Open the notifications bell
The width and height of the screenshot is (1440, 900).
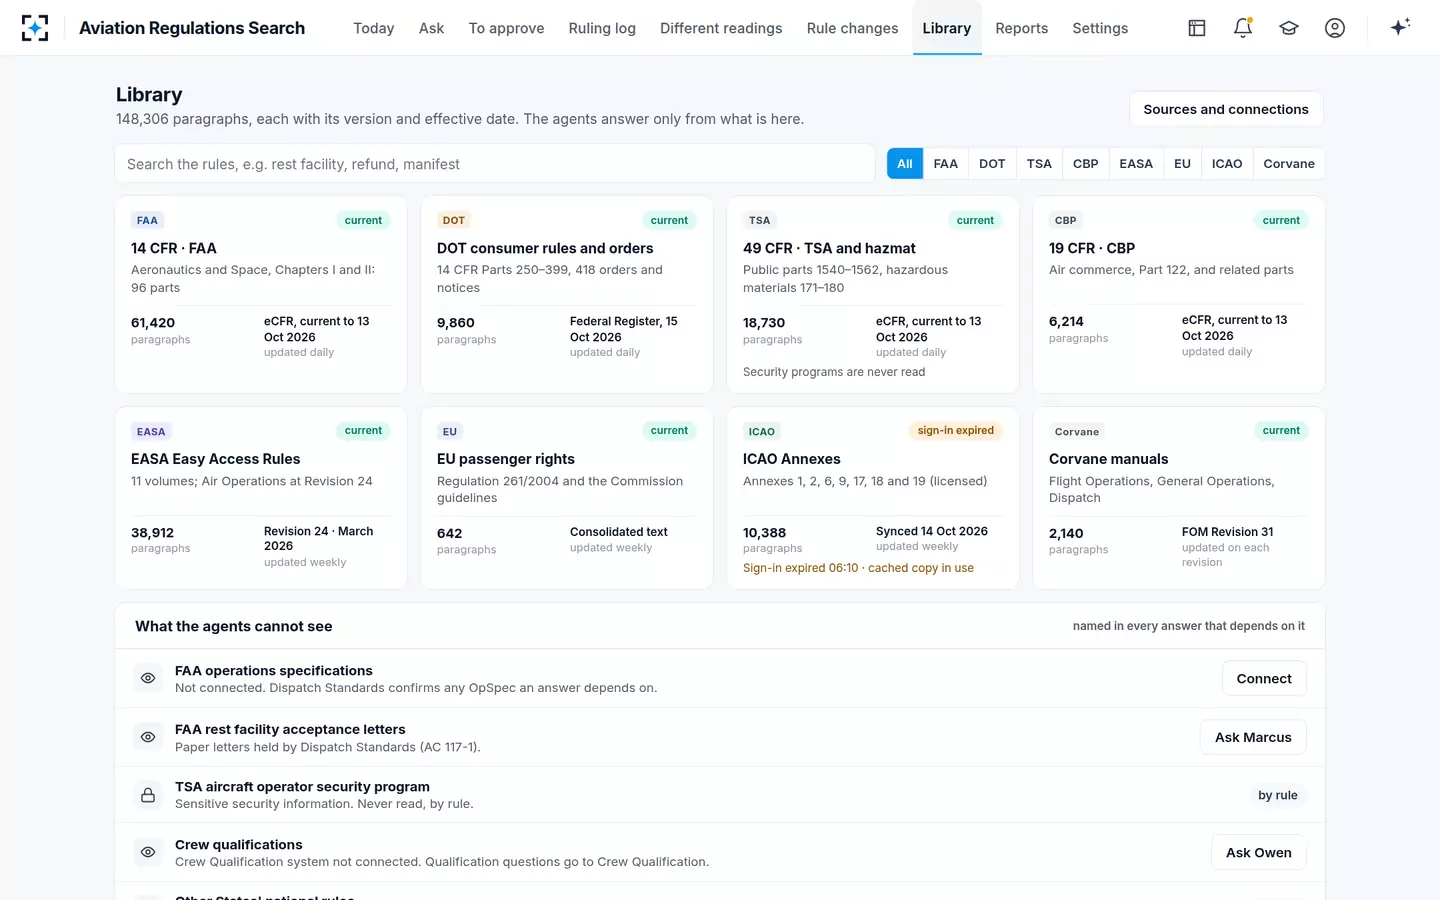1243,28
